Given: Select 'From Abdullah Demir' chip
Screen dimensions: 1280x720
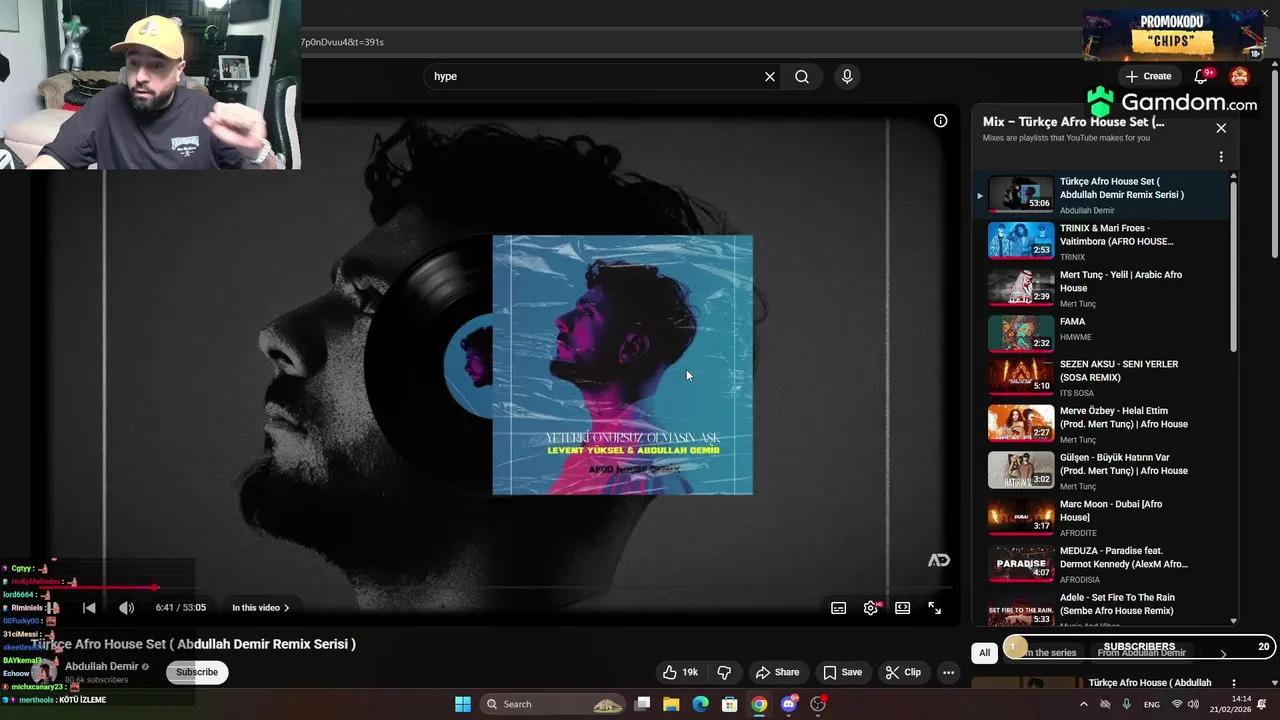Looking at the screenshot, I should [1141, 652].
